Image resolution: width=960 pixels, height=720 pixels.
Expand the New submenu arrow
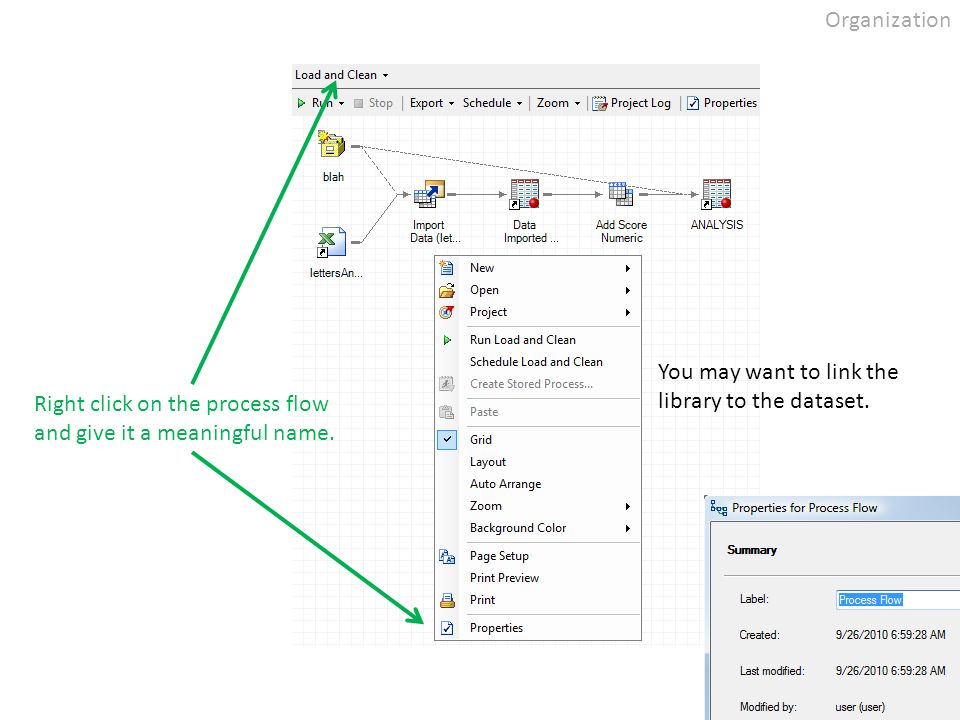(x=628, y=268)
